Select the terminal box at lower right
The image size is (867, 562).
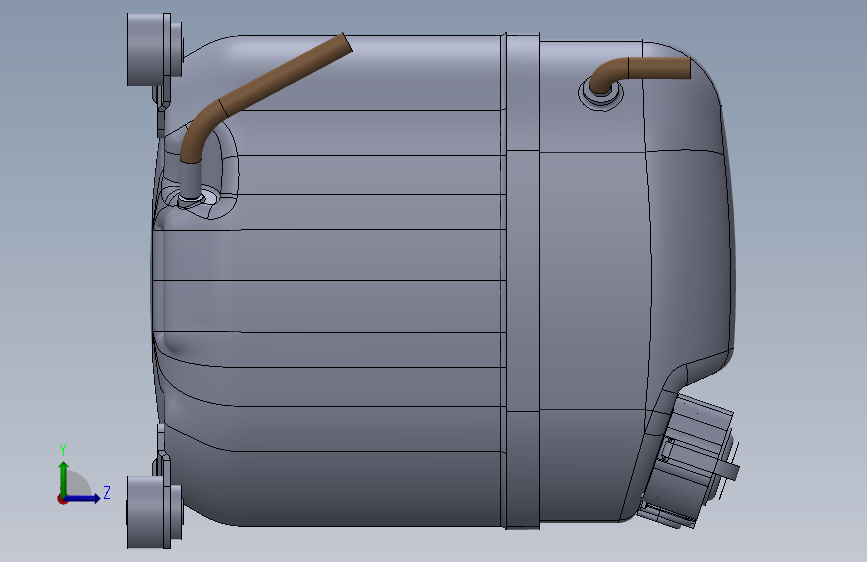[688, 461]
